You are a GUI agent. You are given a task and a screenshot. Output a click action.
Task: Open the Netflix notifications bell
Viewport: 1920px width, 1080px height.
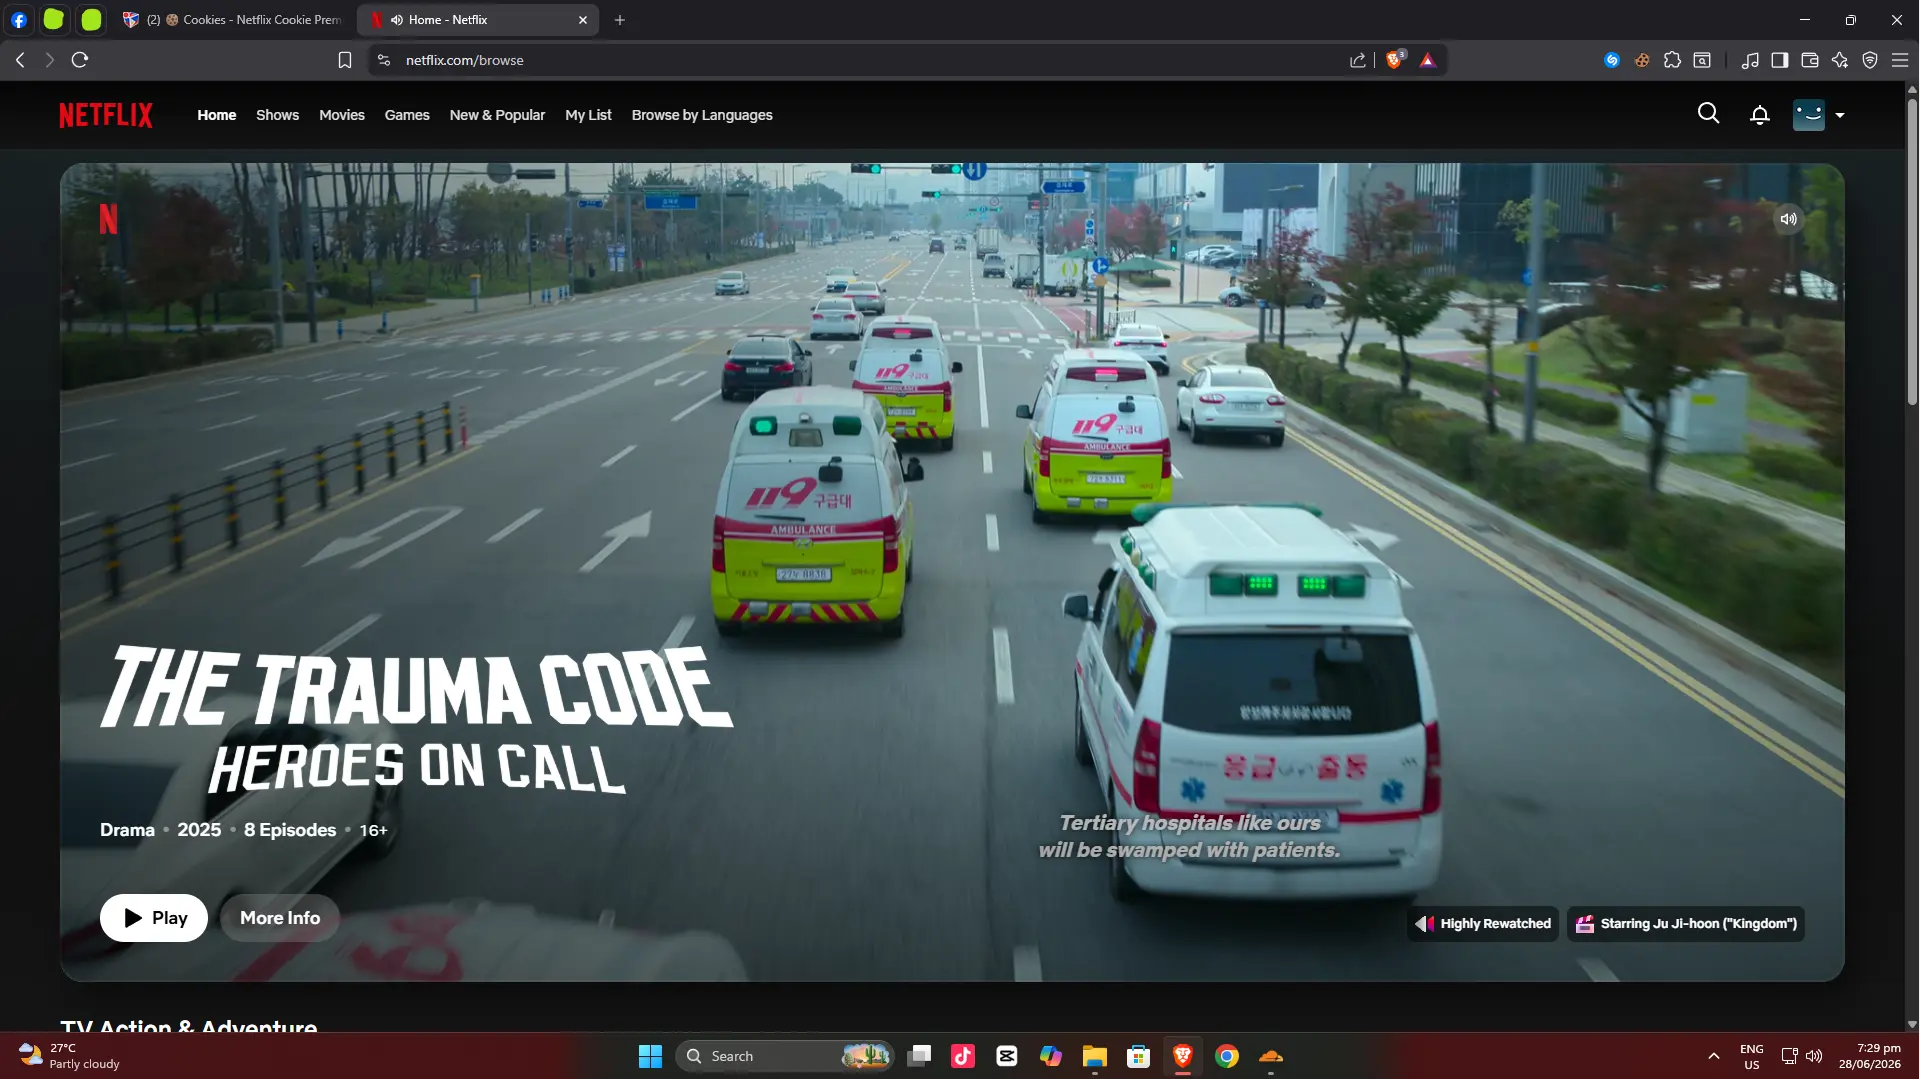(x=1759, y=115)
